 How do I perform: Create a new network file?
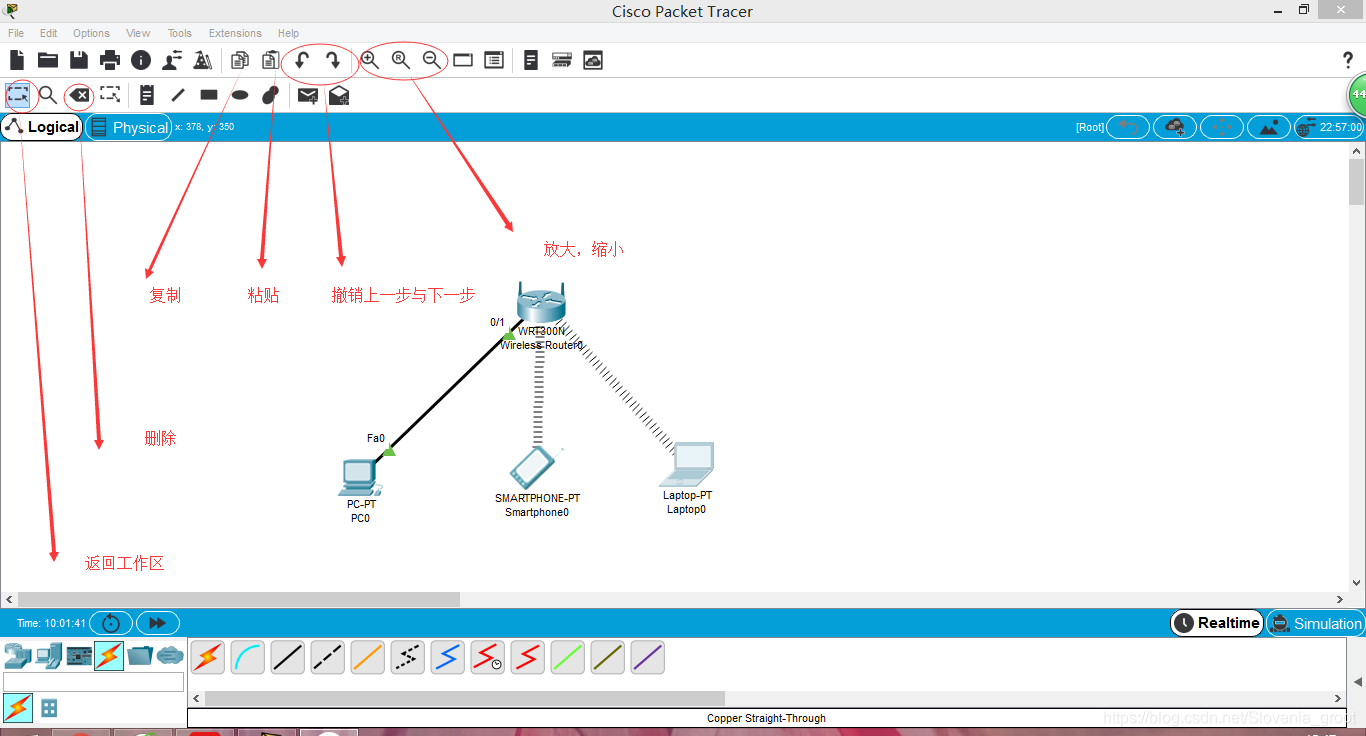(17, 60)
